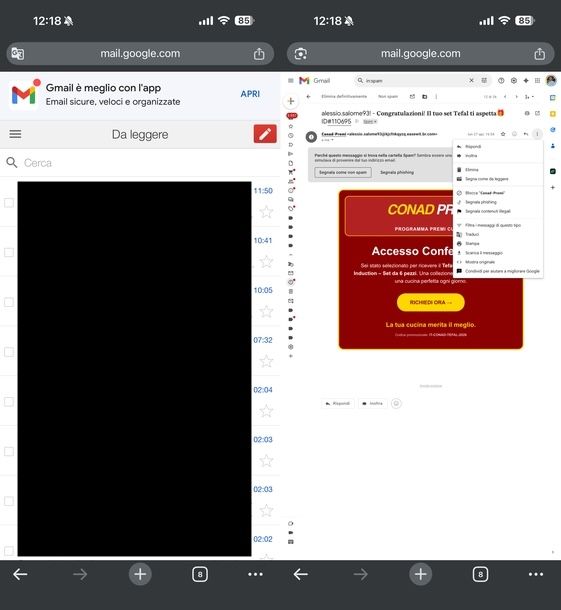Select checkbox of the 10:05 email

[x=9, y=302]
